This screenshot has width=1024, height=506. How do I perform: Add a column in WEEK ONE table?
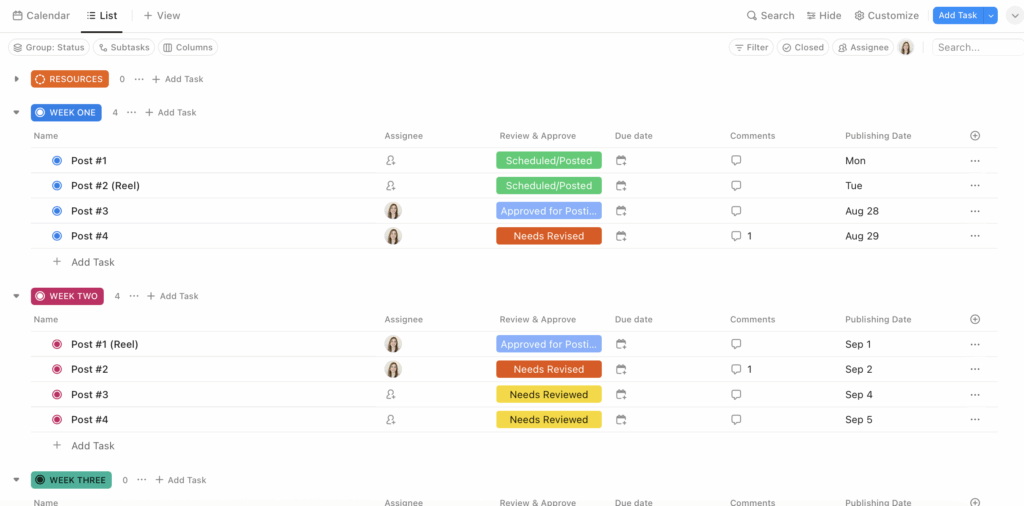975,136
